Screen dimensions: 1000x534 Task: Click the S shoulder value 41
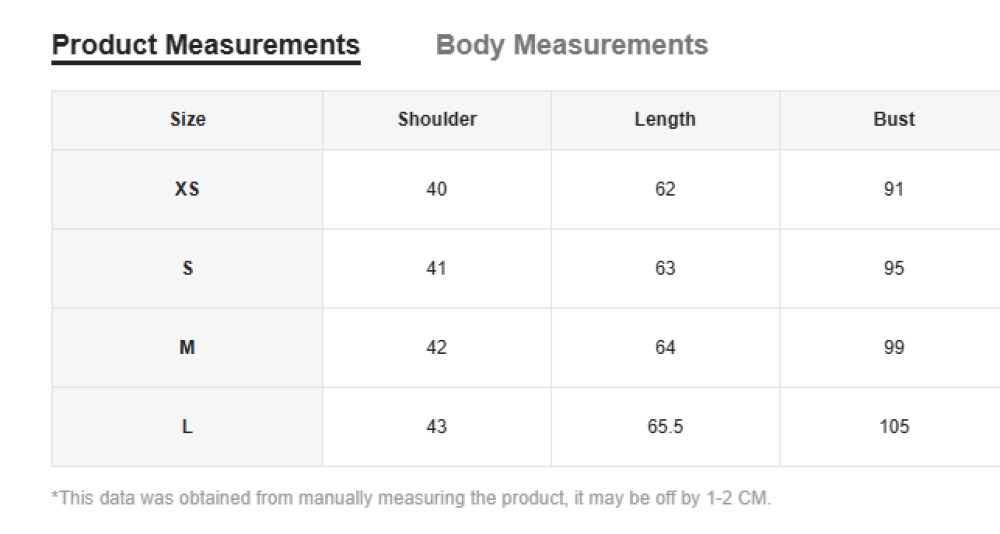437,268
